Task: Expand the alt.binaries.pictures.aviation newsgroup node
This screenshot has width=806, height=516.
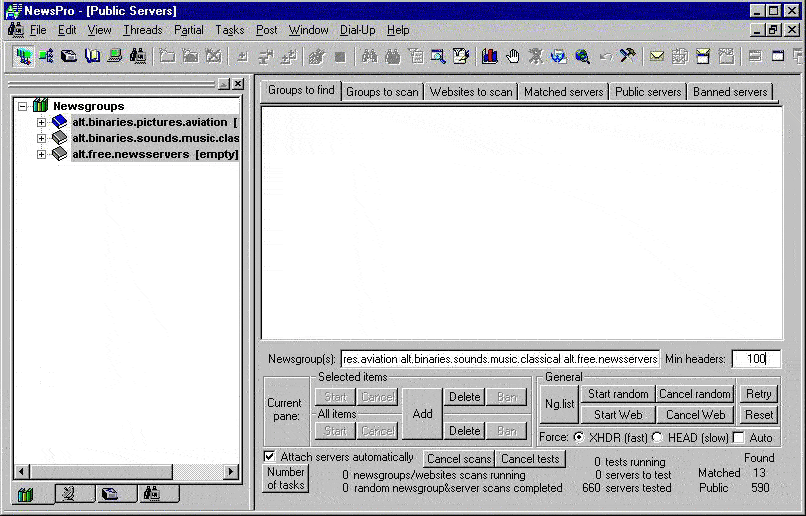Action: coord(42,122)
